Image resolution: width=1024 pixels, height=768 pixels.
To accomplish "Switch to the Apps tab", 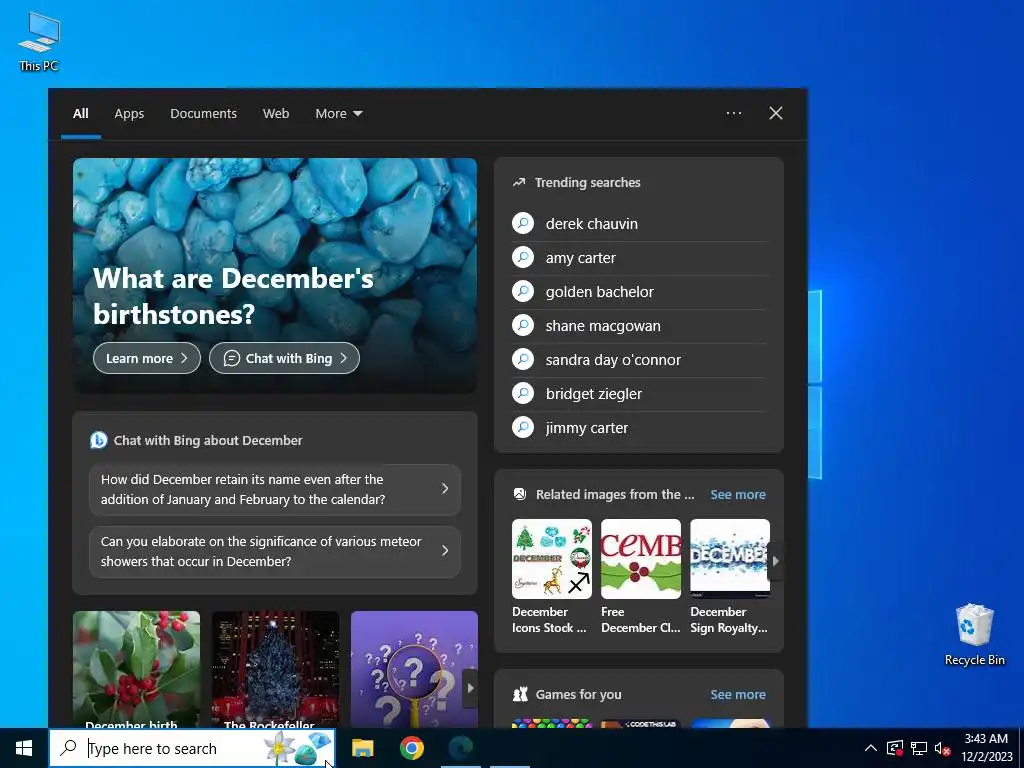I will 129,114.
